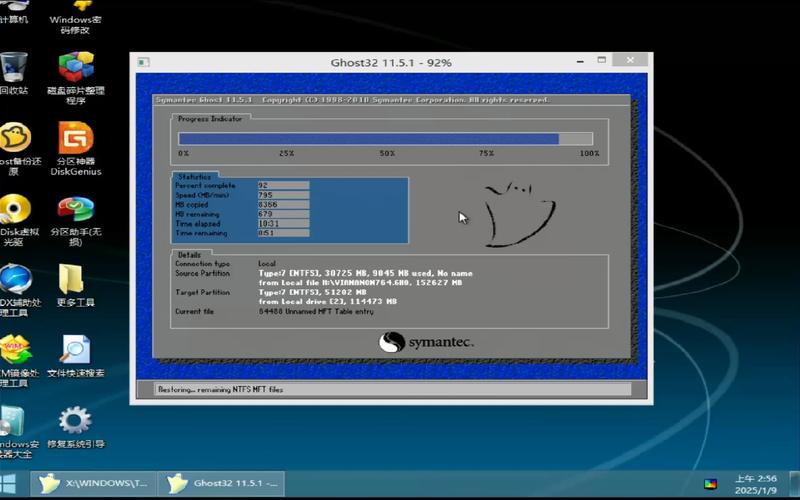
Task: Open the boot repair gear icon
Action: coord(76,428)
